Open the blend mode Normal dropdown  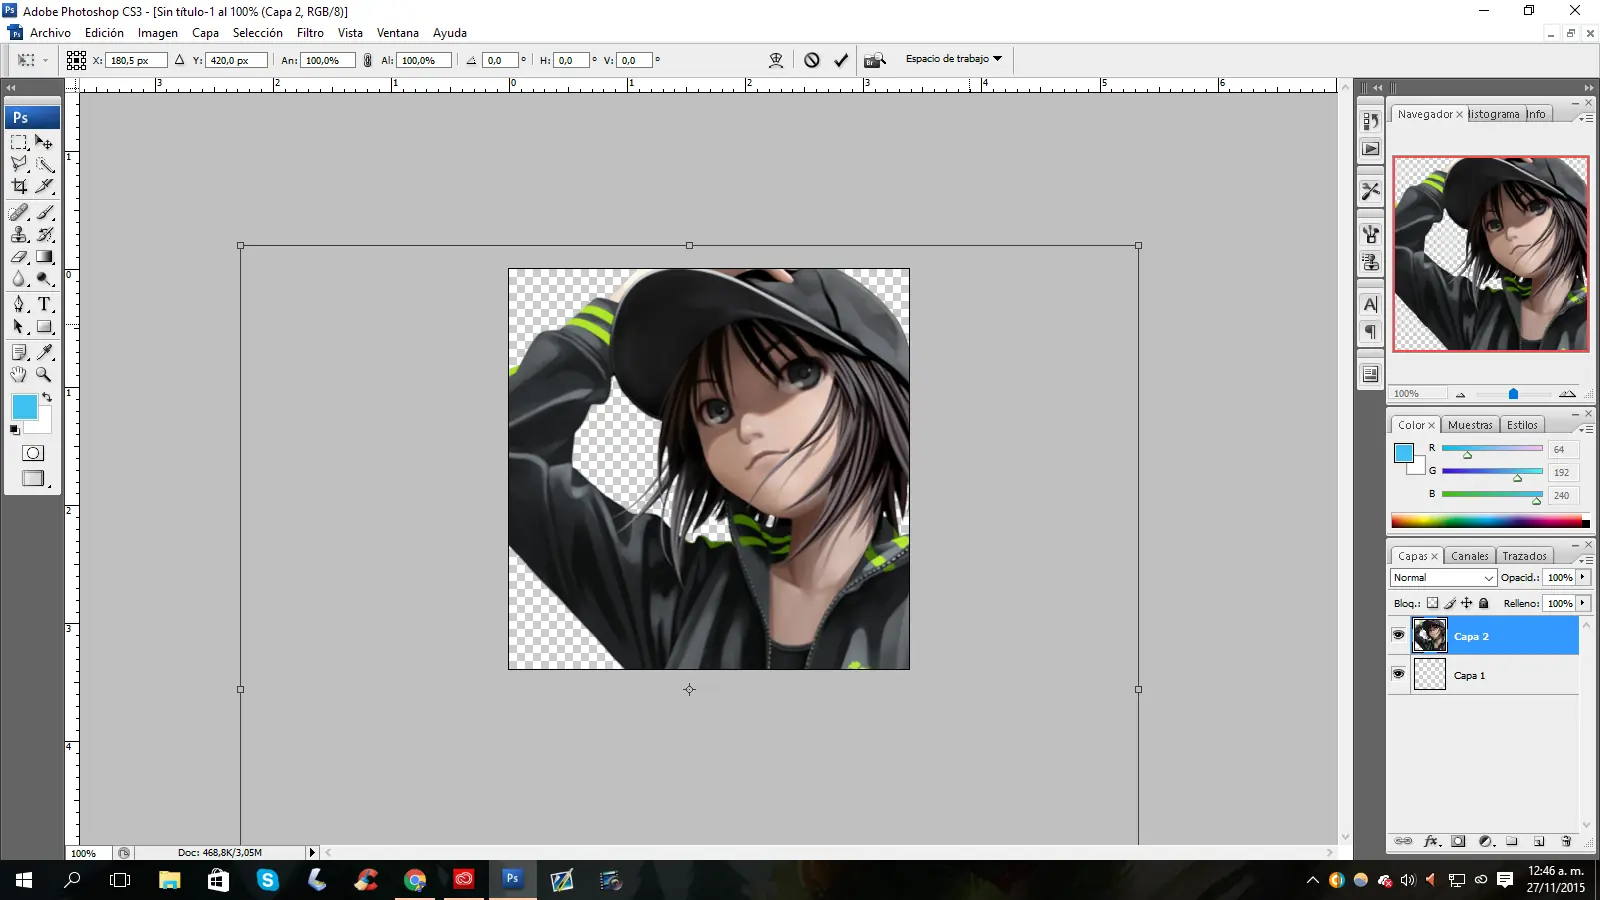point(1443,578)
